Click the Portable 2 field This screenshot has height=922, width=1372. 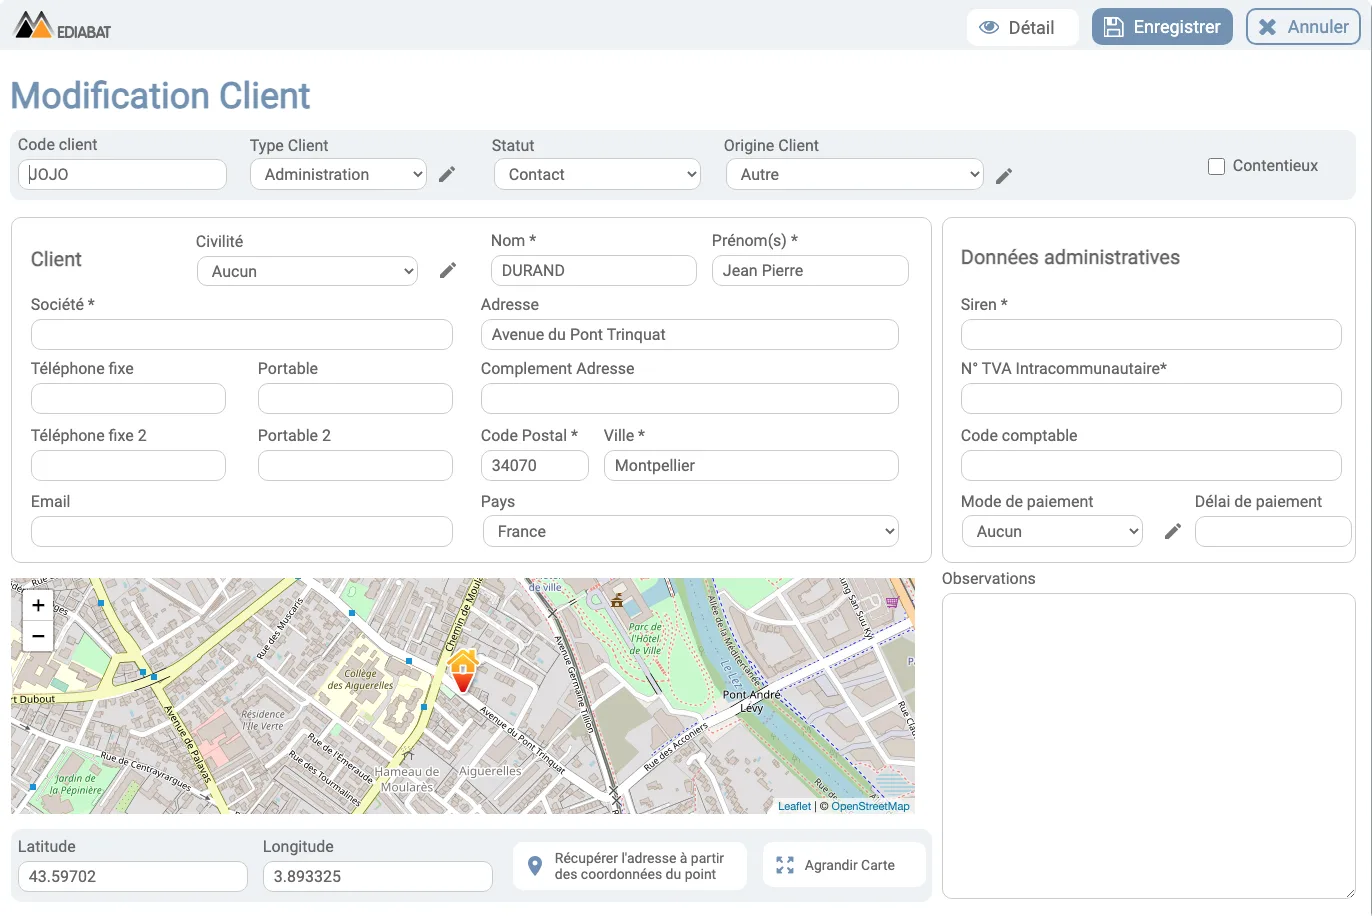tap(355, 465)
